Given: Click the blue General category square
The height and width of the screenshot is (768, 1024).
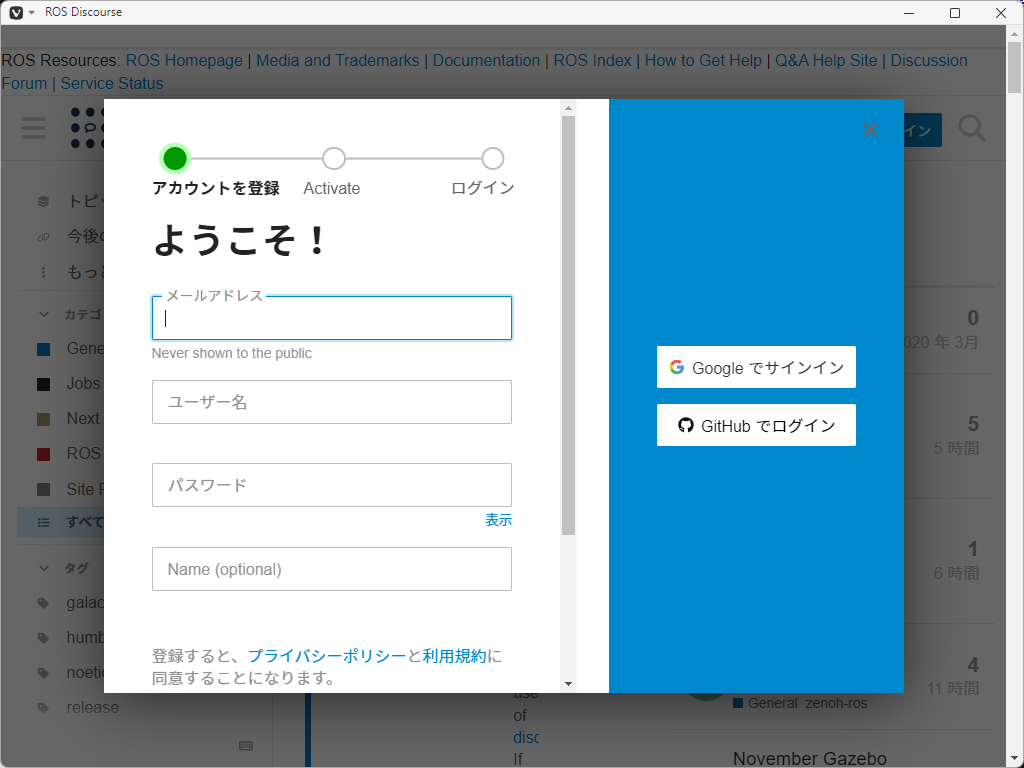Looking at the screenshot, I should 44,349.
